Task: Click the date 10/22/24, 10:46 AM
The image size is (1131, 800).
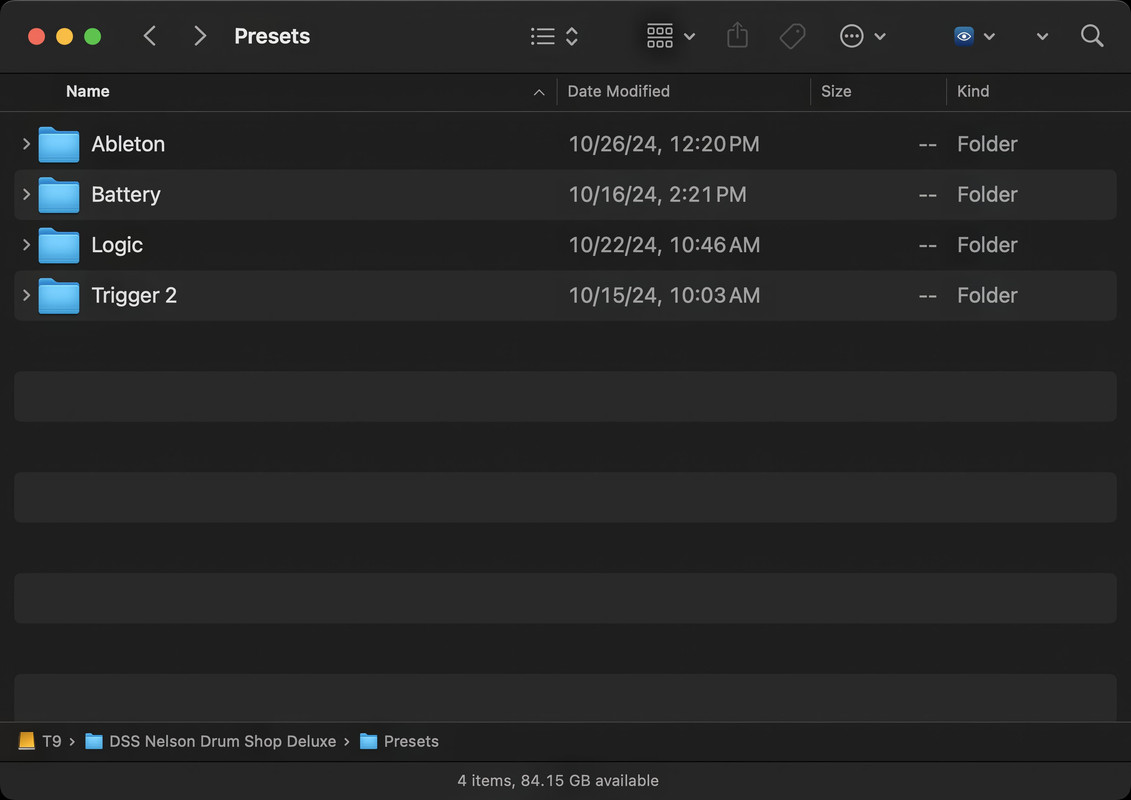Action: point(664,245)
